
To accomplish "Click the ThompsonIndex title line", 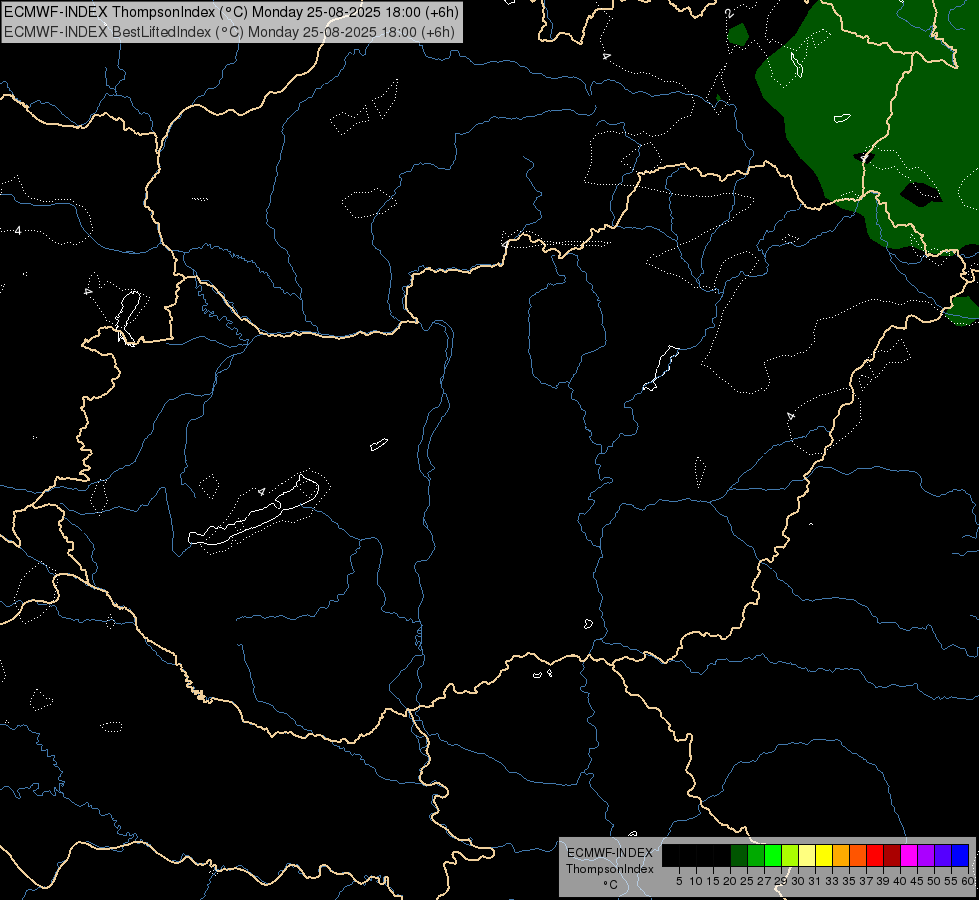I will [231, 12].
